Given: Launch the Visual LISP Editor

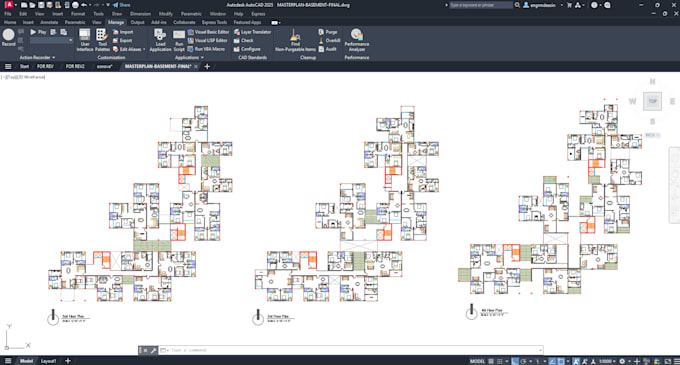Looking at the screenshot, I should tap(207, 40).
